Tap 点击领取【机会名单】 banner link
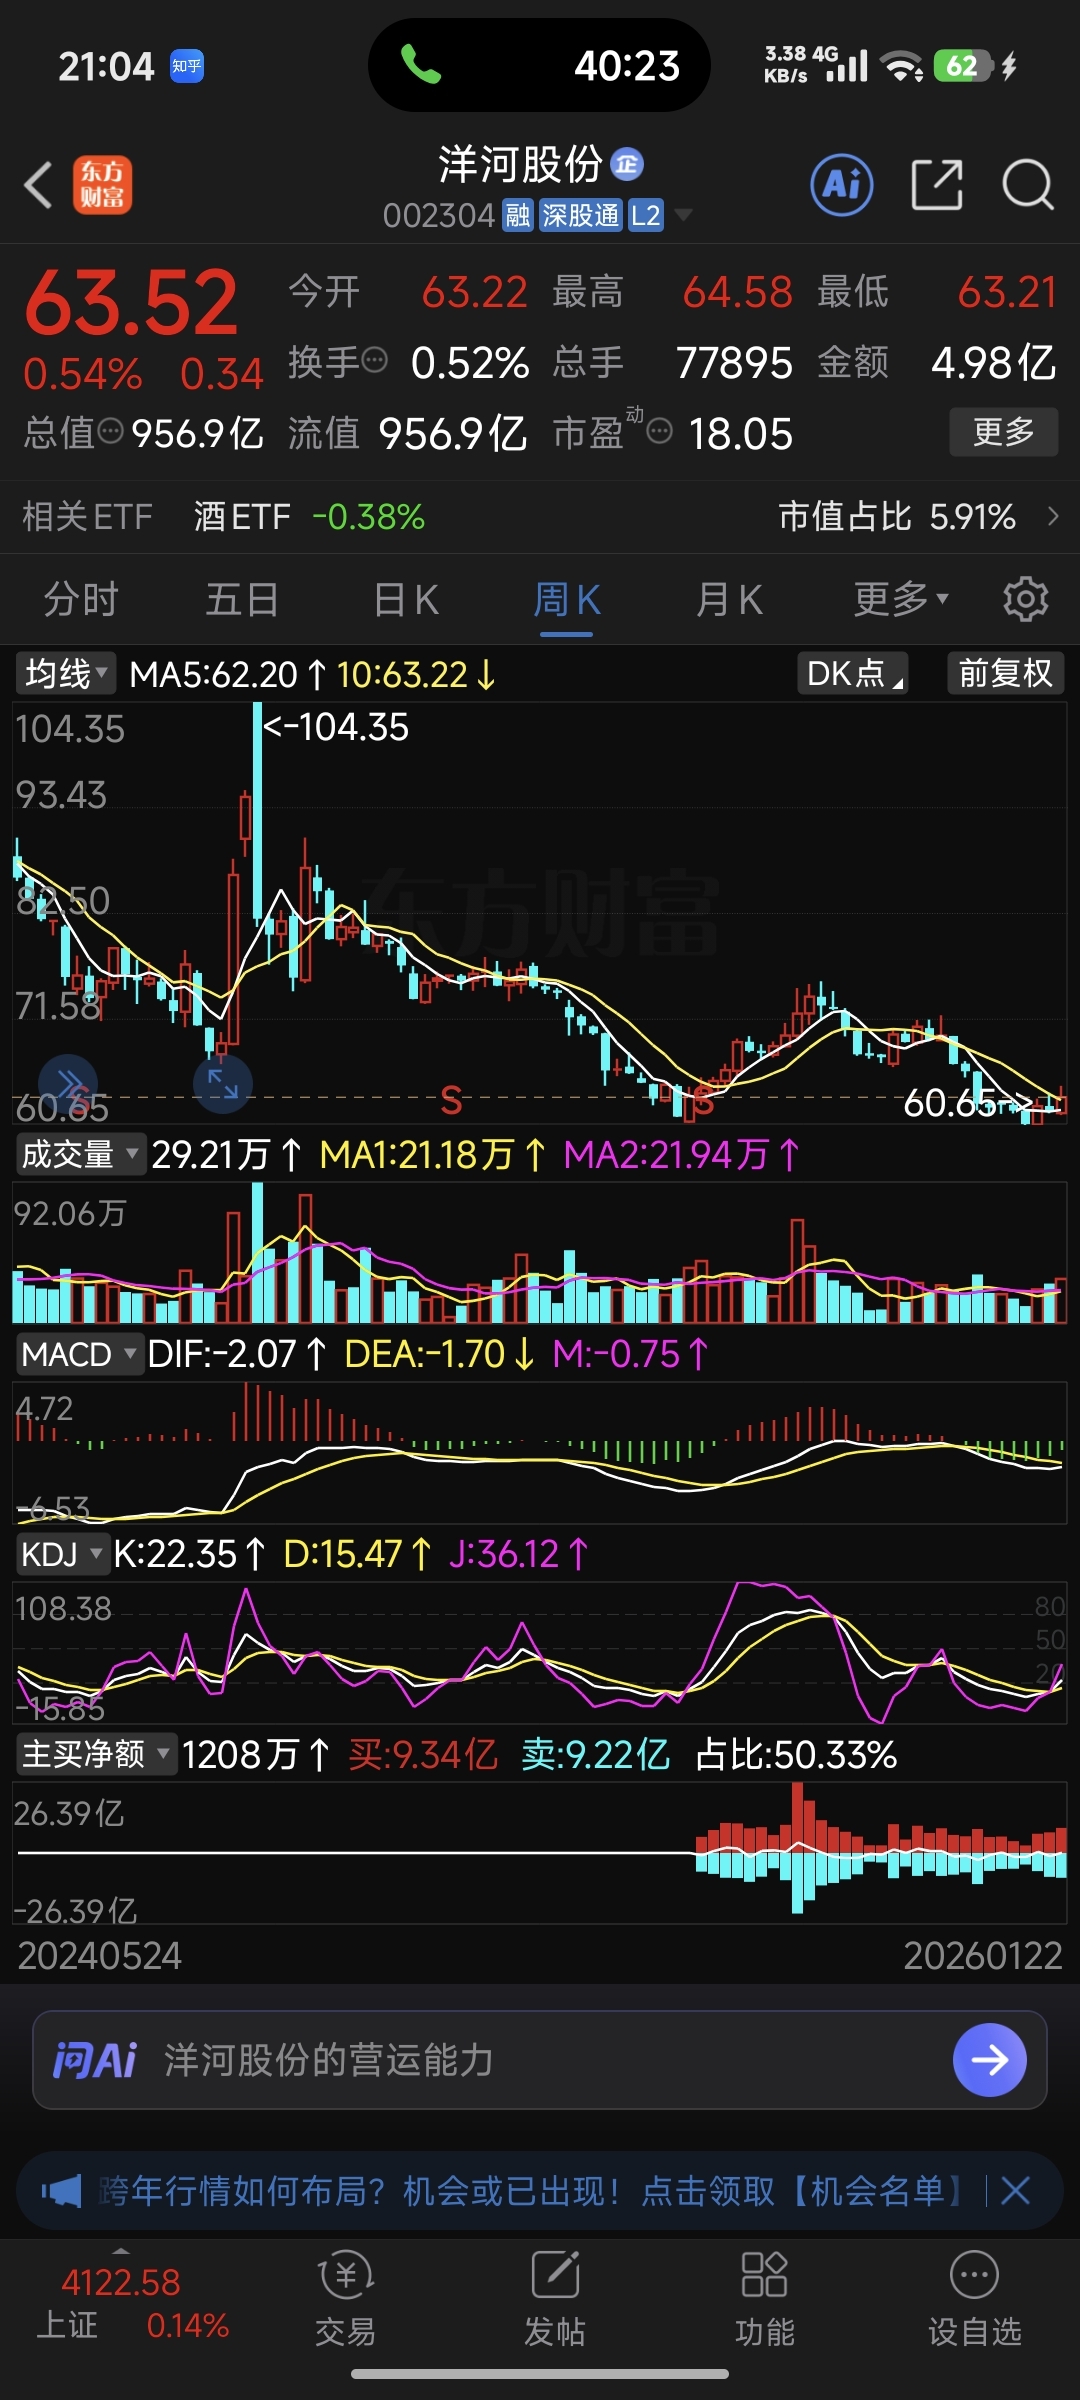1080x2400 pixels. 801,2192
